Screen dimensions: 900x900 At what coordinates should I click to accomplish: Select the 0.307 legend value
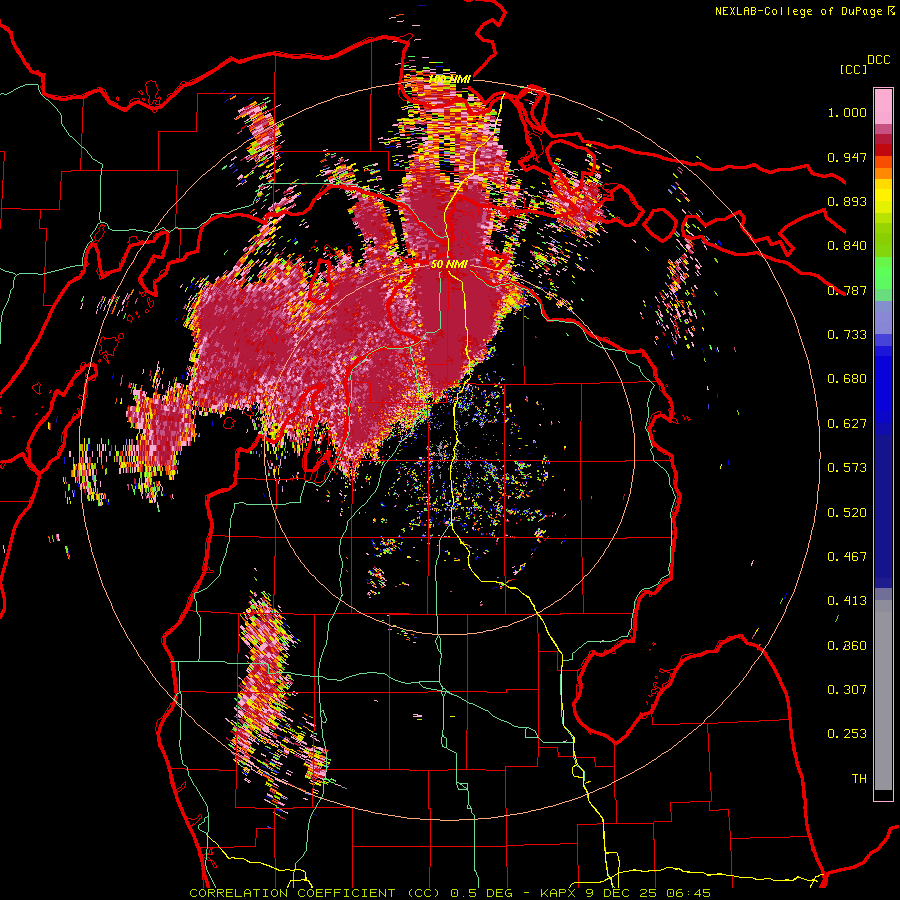[x=847, y=690]
